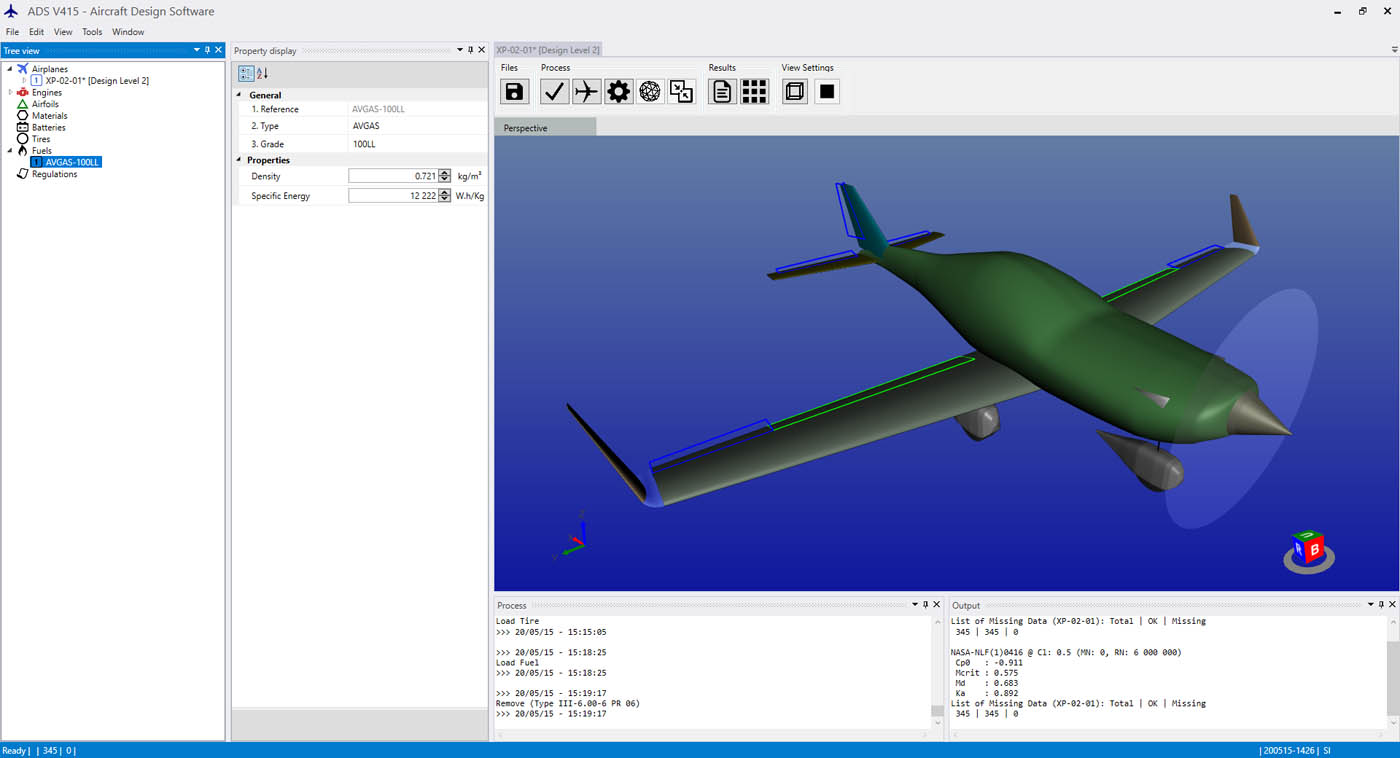Click the Output panel horizontal scrollbar
This screenshot has width=1400, height=758.
[1168, 735]
